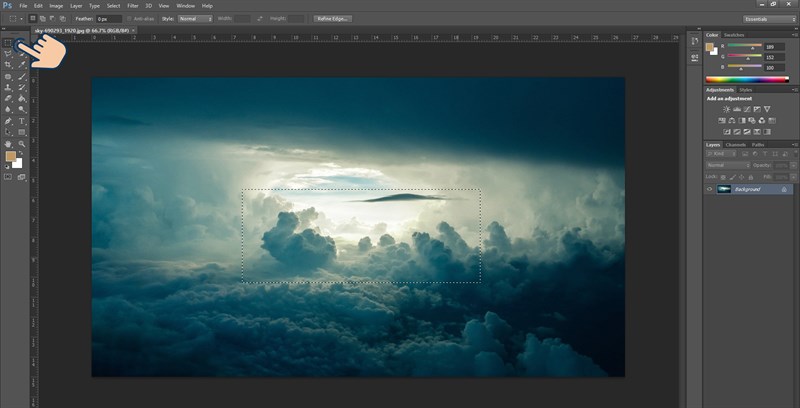Image resolution: width=800 pixels, height=408 pixels.
Task: Open the Filter menu
Action: click(x=132, y=6)
